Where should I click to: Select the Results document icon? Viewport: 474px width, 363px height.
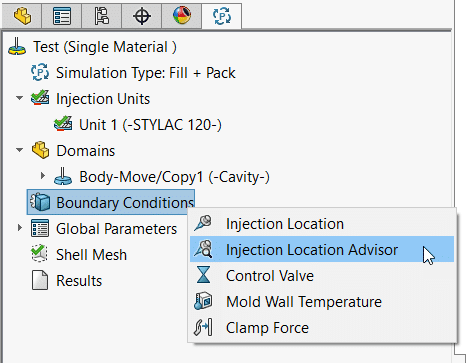pos(40,280)
